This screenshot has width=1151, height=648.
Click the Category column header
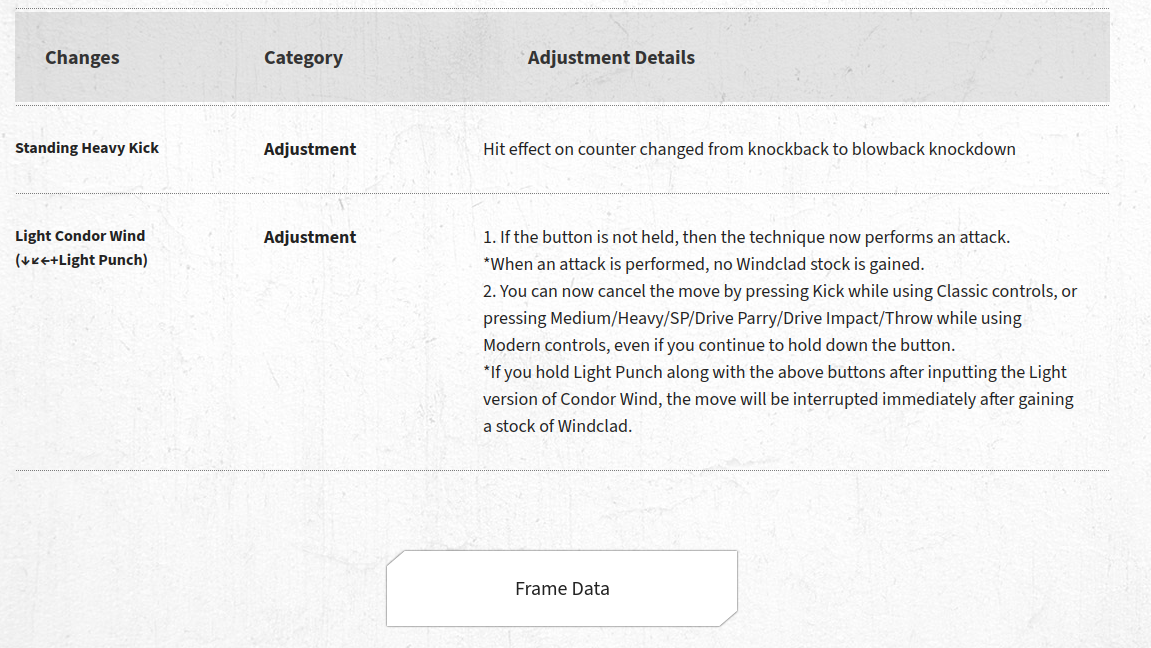pyautogui.click(x=303, y=57)
